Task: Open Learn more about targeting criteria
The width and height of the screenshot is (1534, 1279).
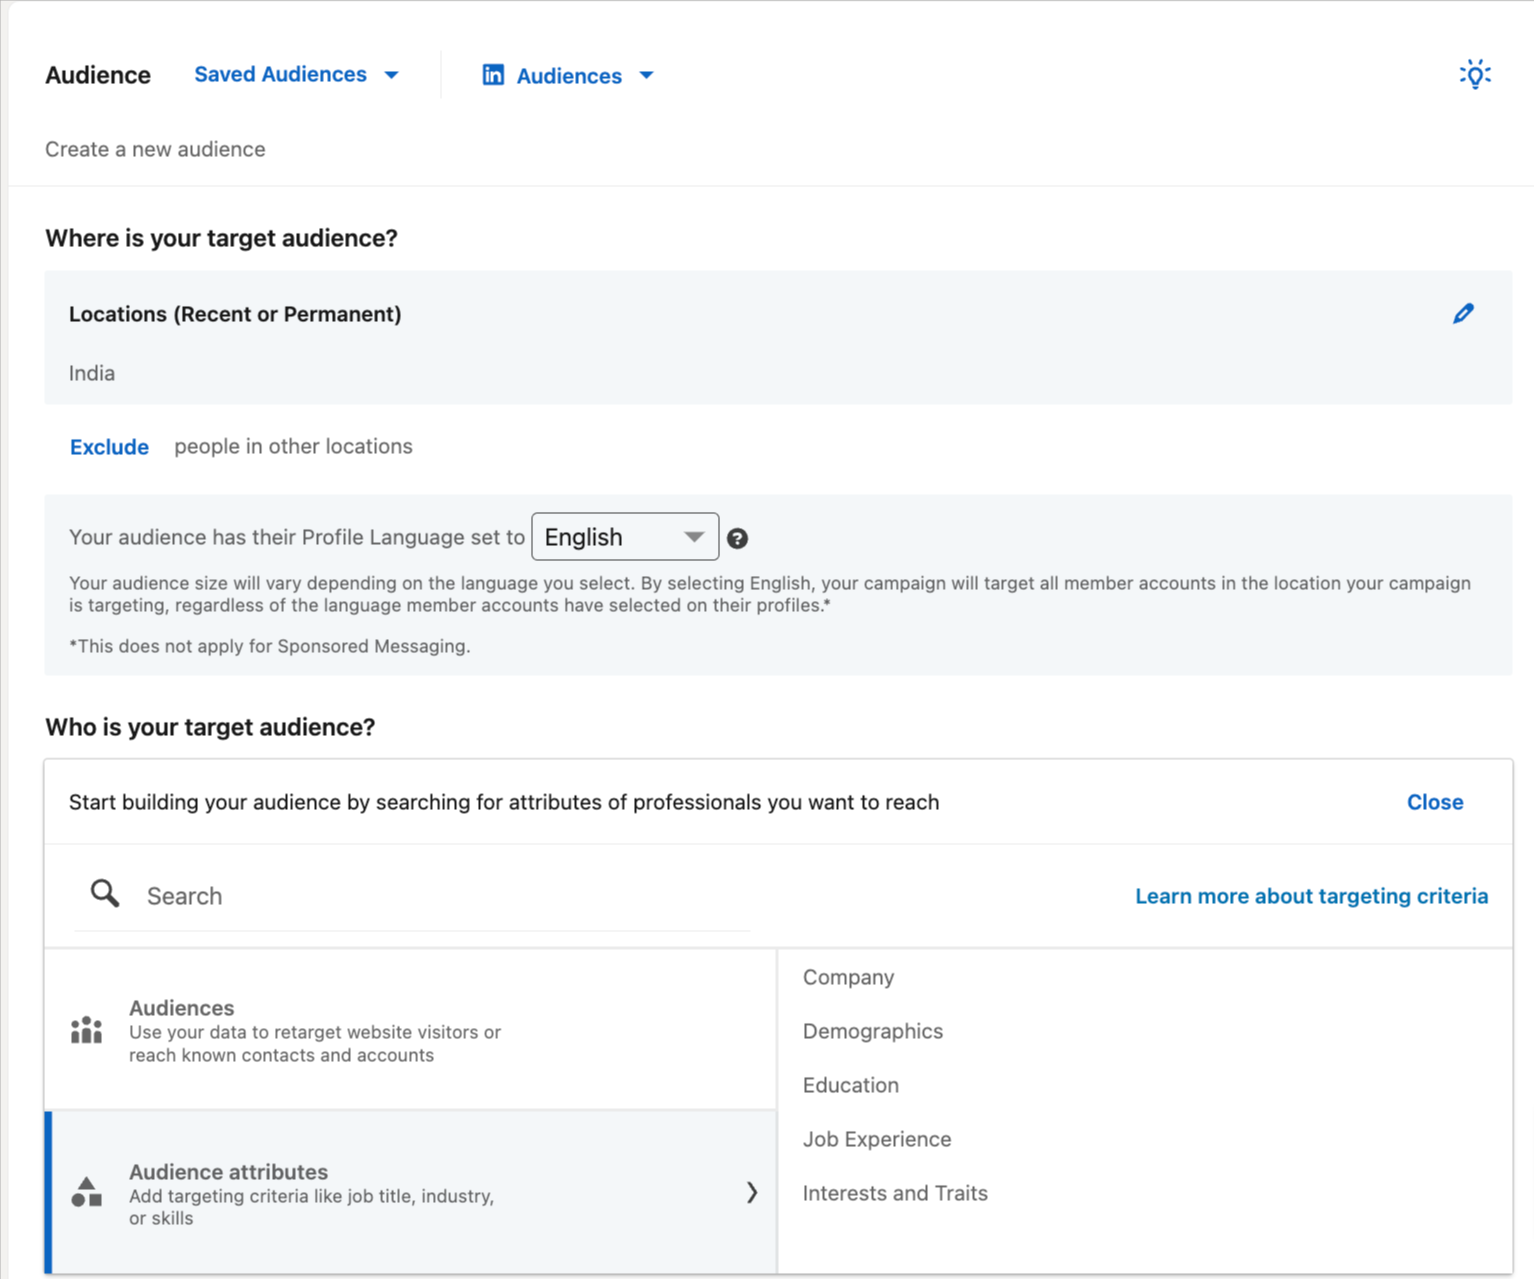Action: [1311, 896]
